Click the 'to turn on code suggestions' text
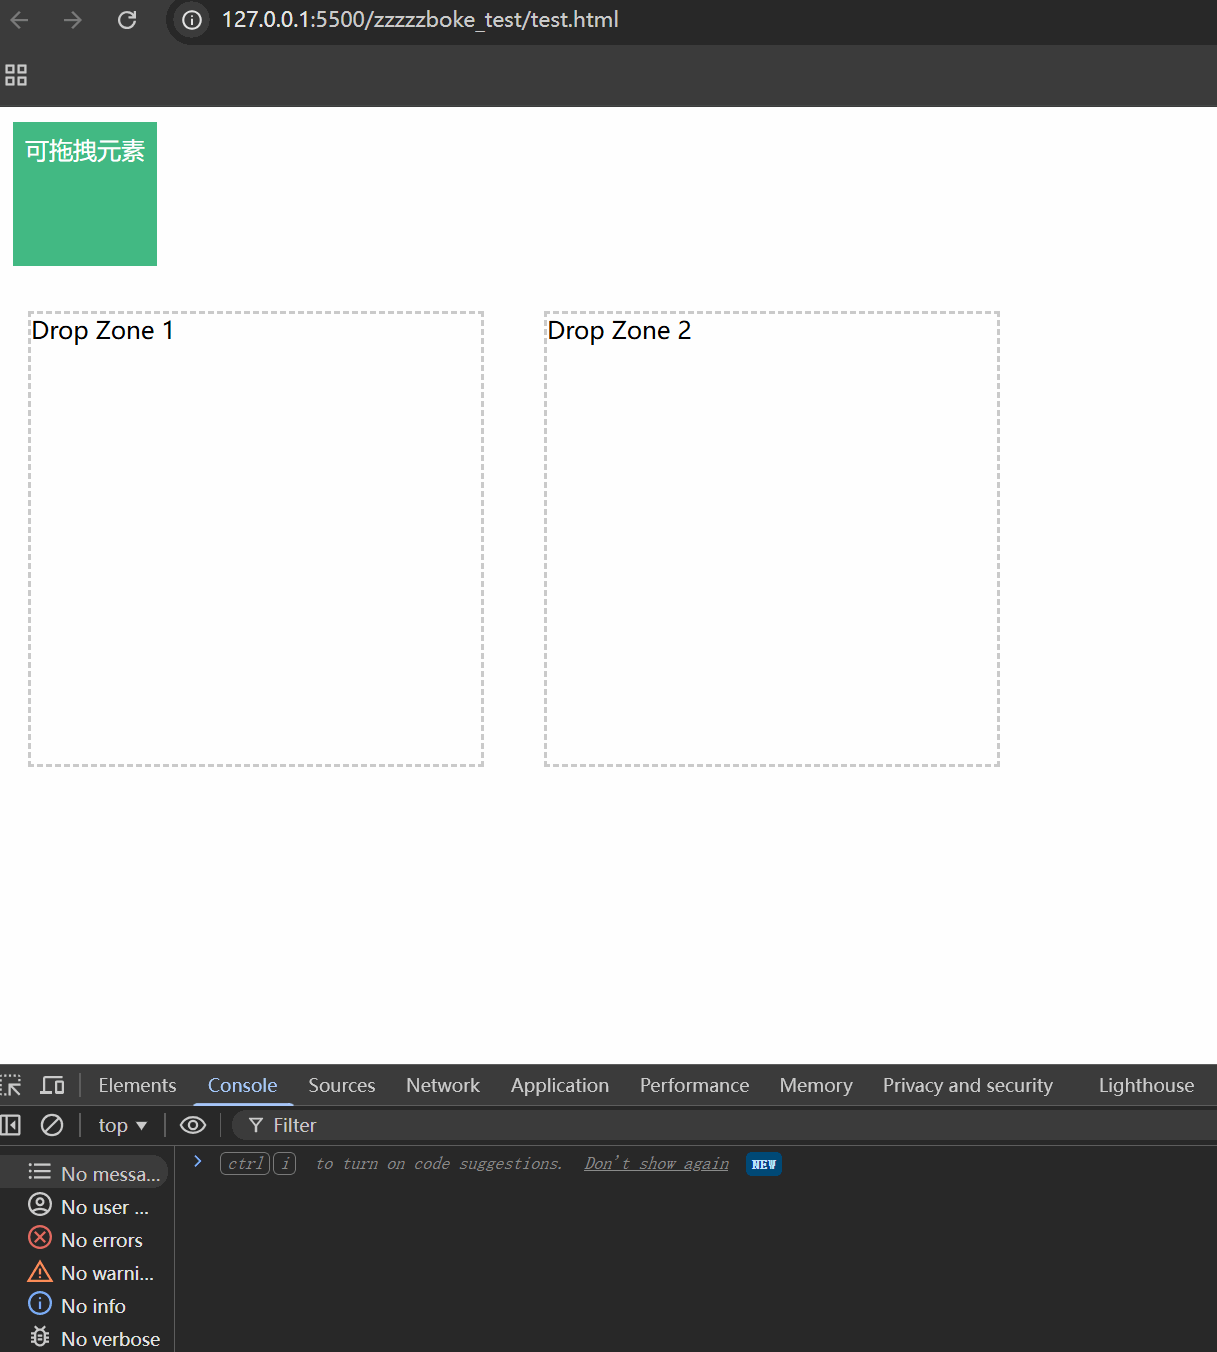 (x=439, y=1163)
